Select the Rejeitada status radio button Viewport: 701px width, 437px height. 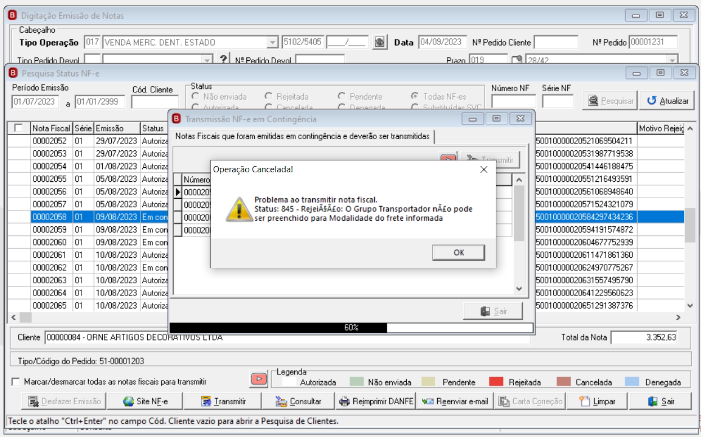coord(268,96)
